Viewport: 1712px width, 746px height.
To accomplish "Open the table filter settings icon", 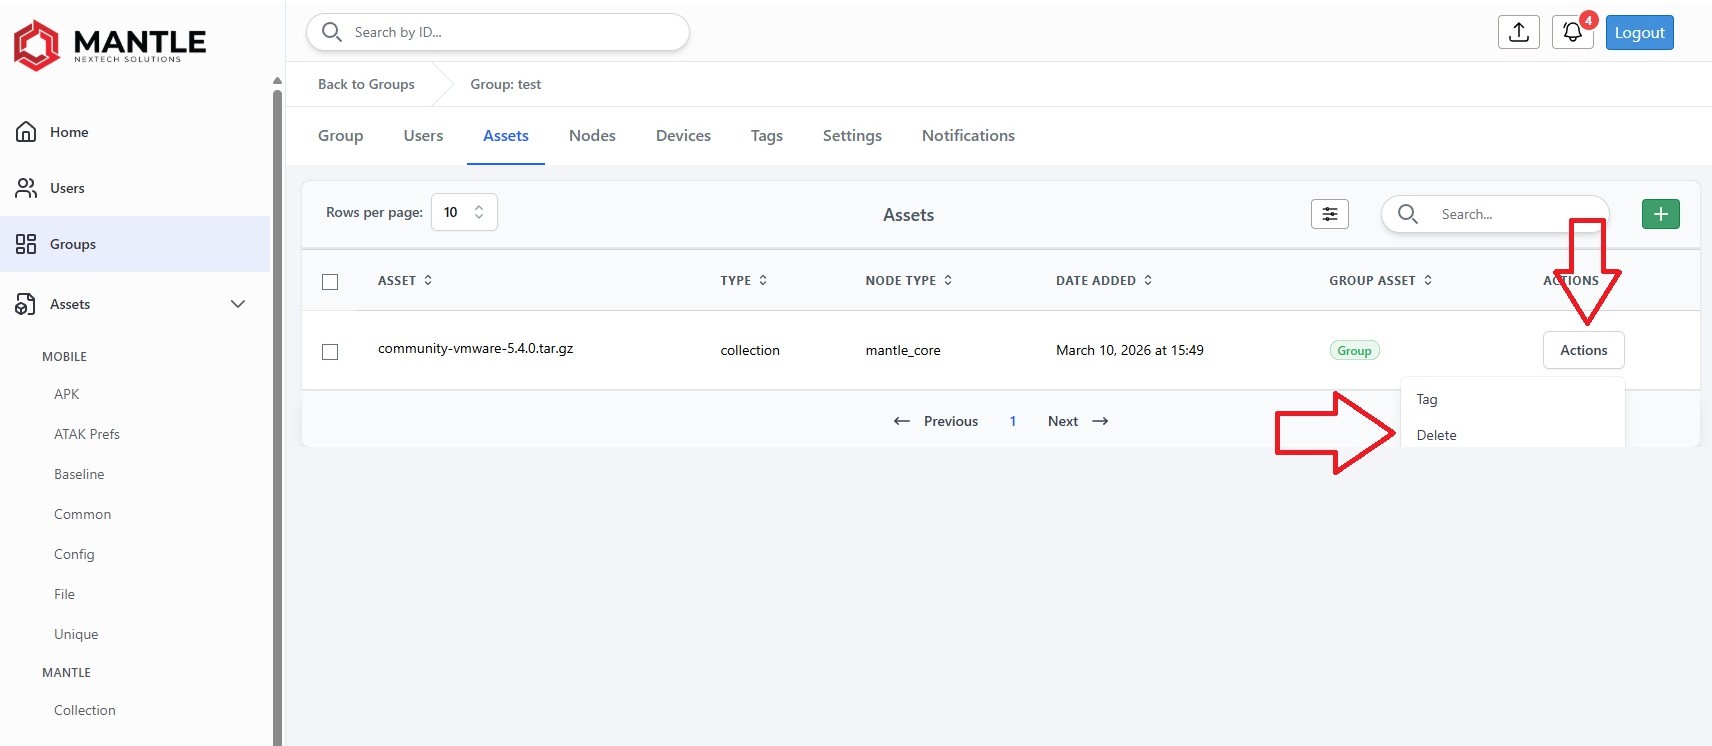I will pyautogui.click(x=1330, y=214).
